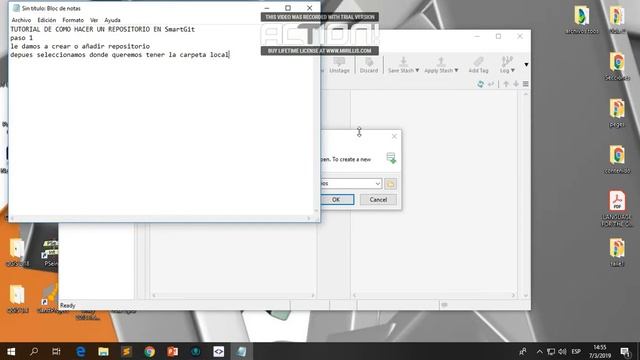The width and height of the screenshot is (640, 360).
Task: Click the People icon in the taskbar
Action: (x=523, y=351)
